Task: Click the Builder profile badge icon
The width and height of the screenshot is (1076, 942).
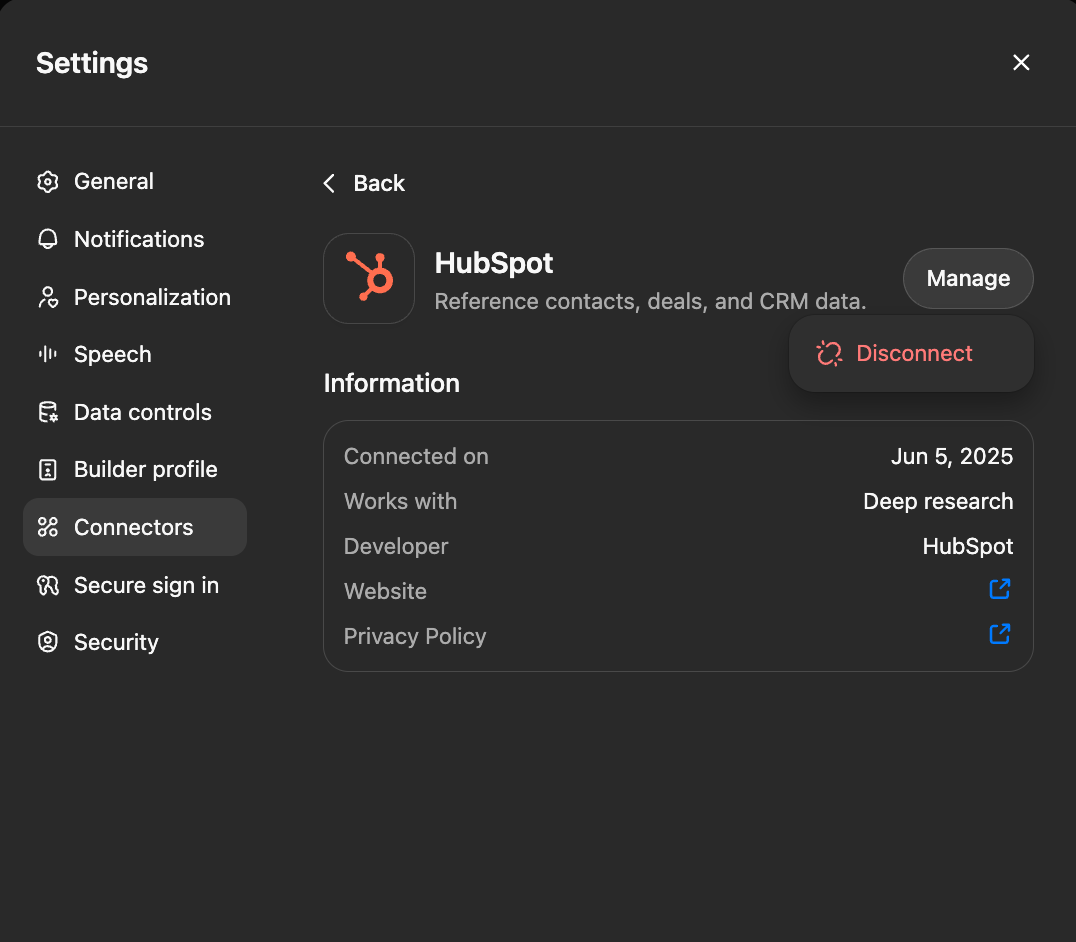Action: coord(47,470)
